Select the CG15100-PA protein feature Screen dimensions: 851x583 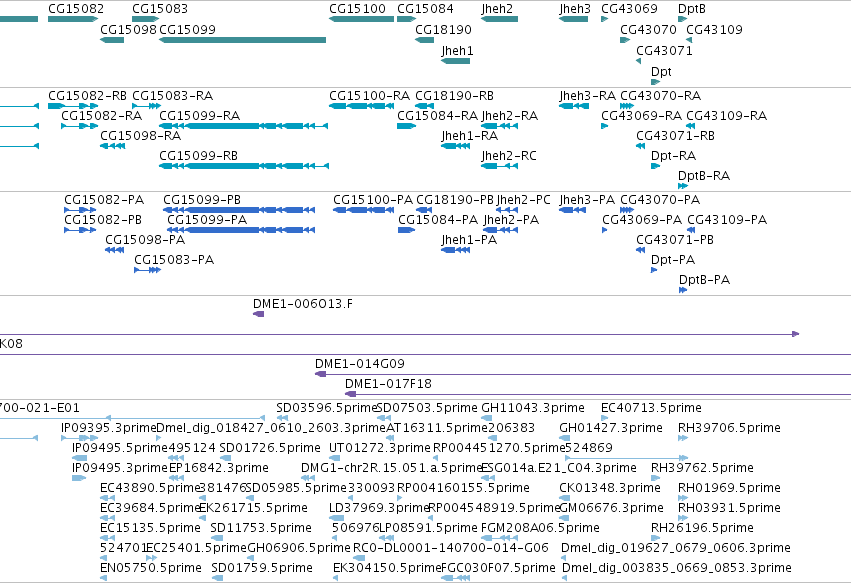[363, 210]
